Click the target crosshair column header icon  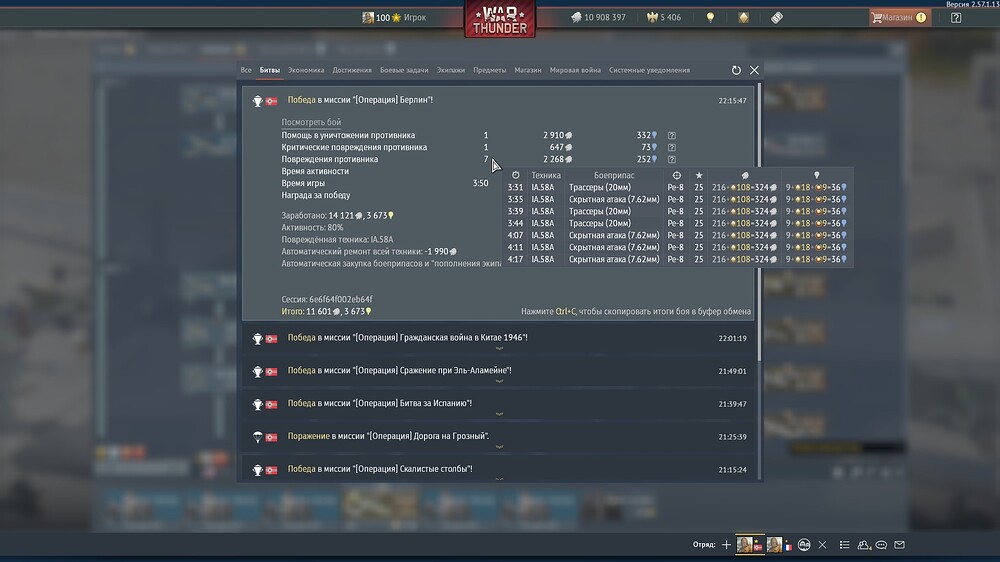677,175
